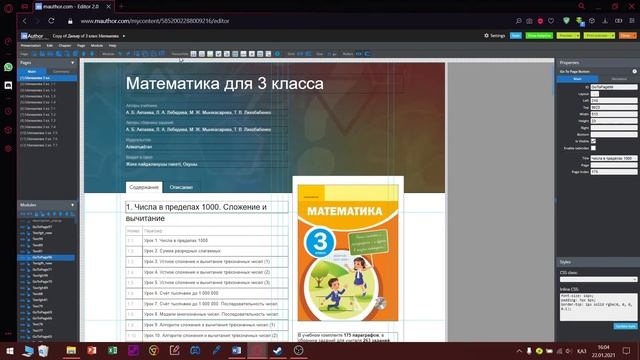
Task: Click the blue update button under Inline CSS
Action: pyautogui.click(x=625, y=326)
